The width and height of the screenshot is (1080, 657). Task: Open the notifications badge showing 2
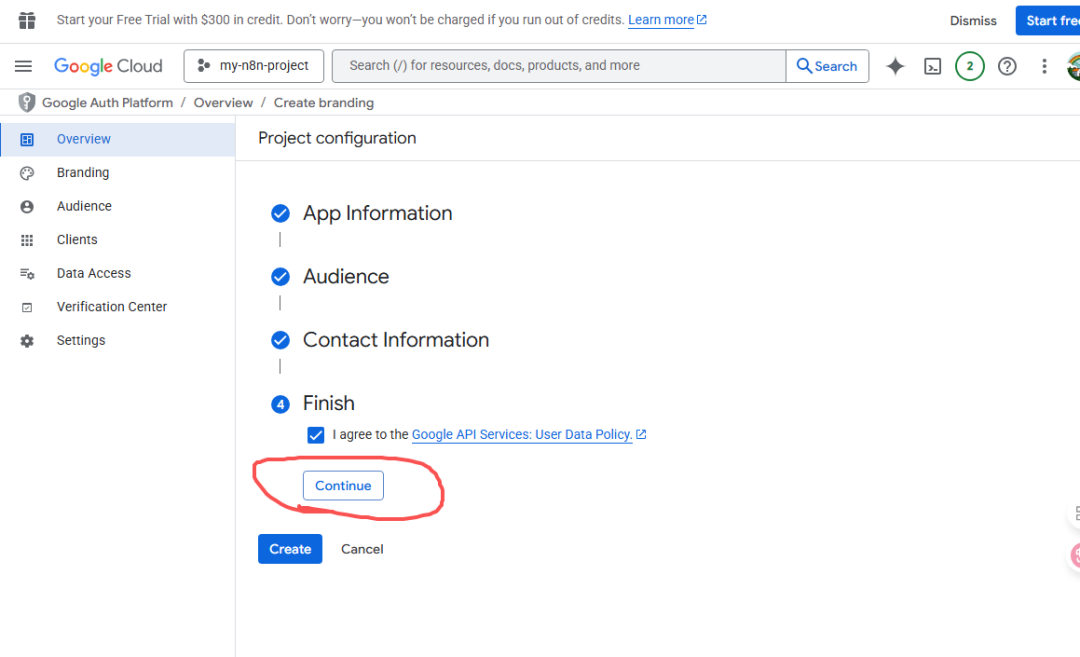[x=969, y=66]
